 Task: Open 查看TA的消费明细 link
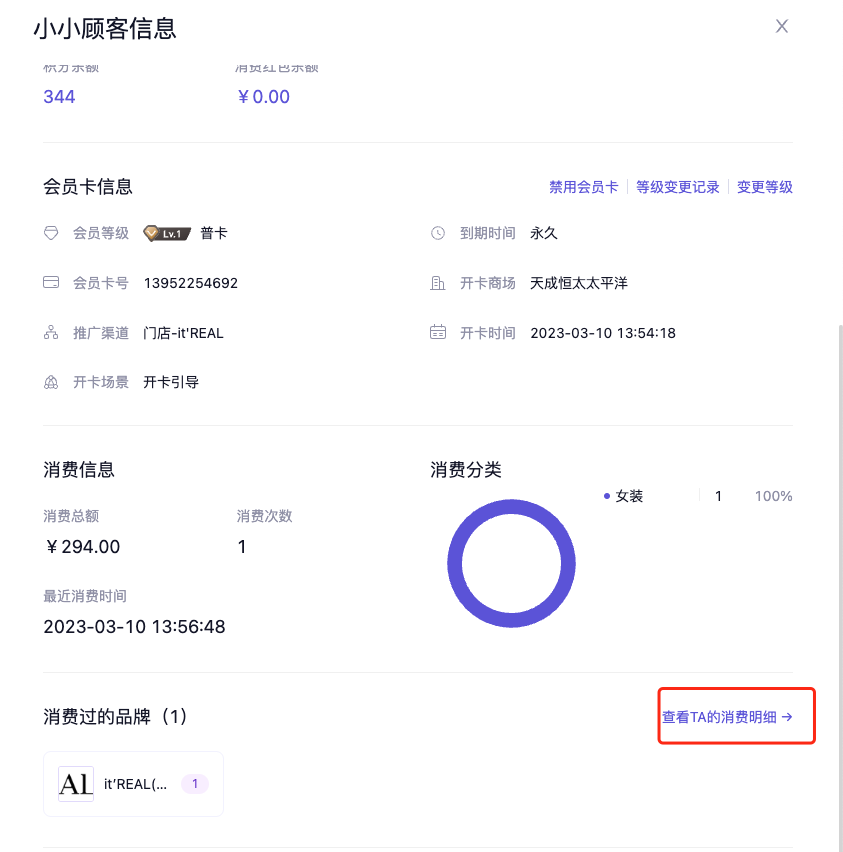pyautogui.click(x=727, y=717)
